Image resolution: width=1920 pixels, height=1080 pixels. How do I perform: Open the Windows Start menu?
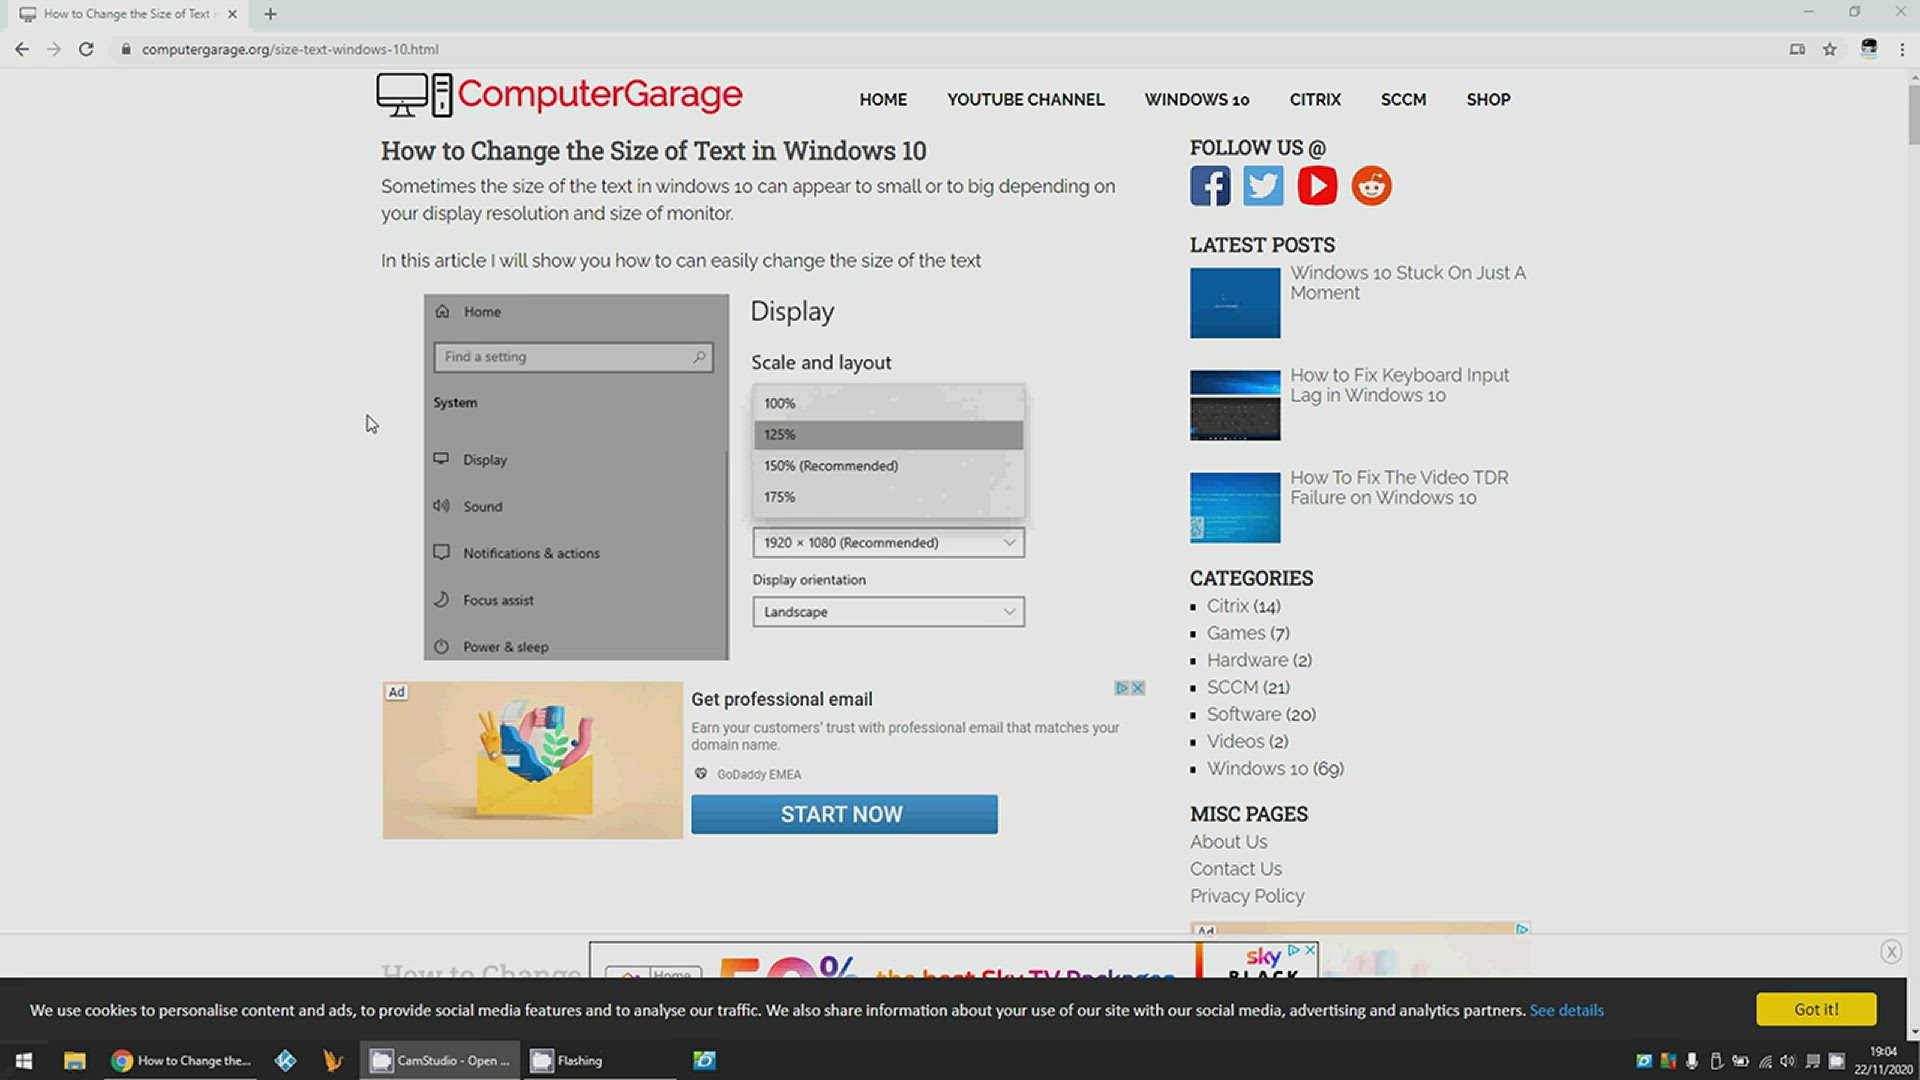click(24, 1060)
